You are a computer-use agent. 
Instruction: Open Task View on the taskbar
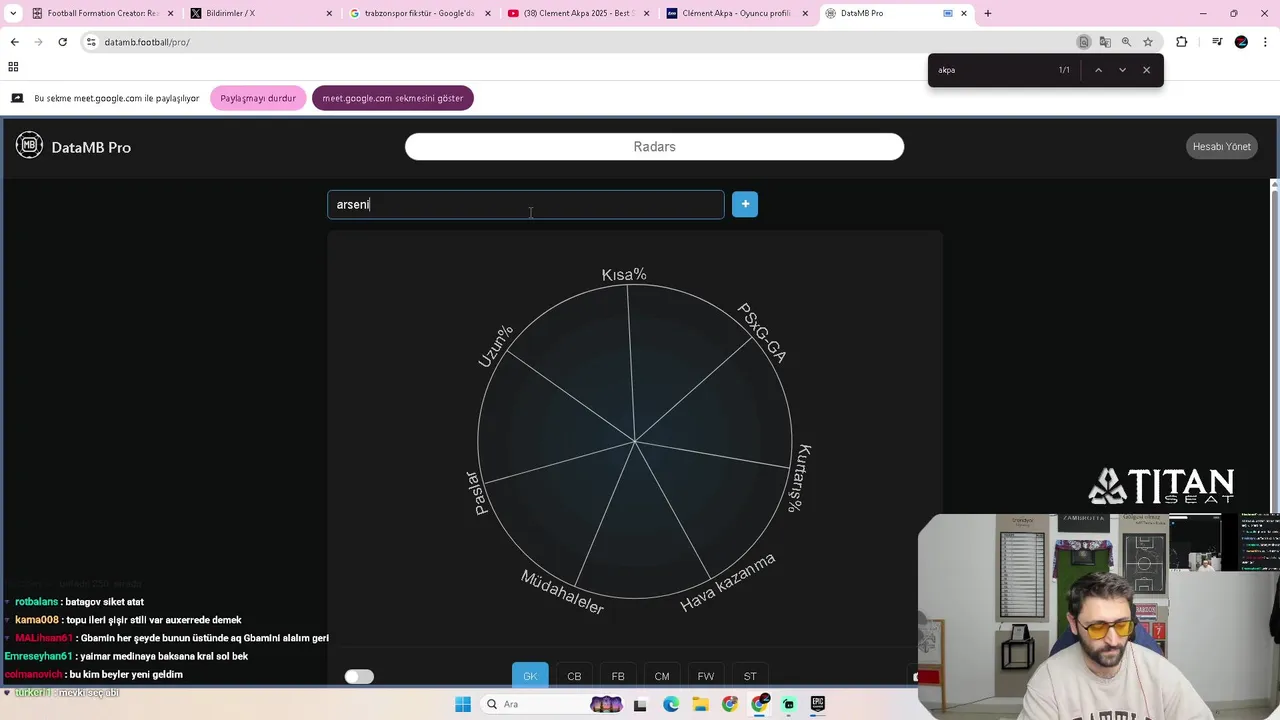click(x=640, y=704)
